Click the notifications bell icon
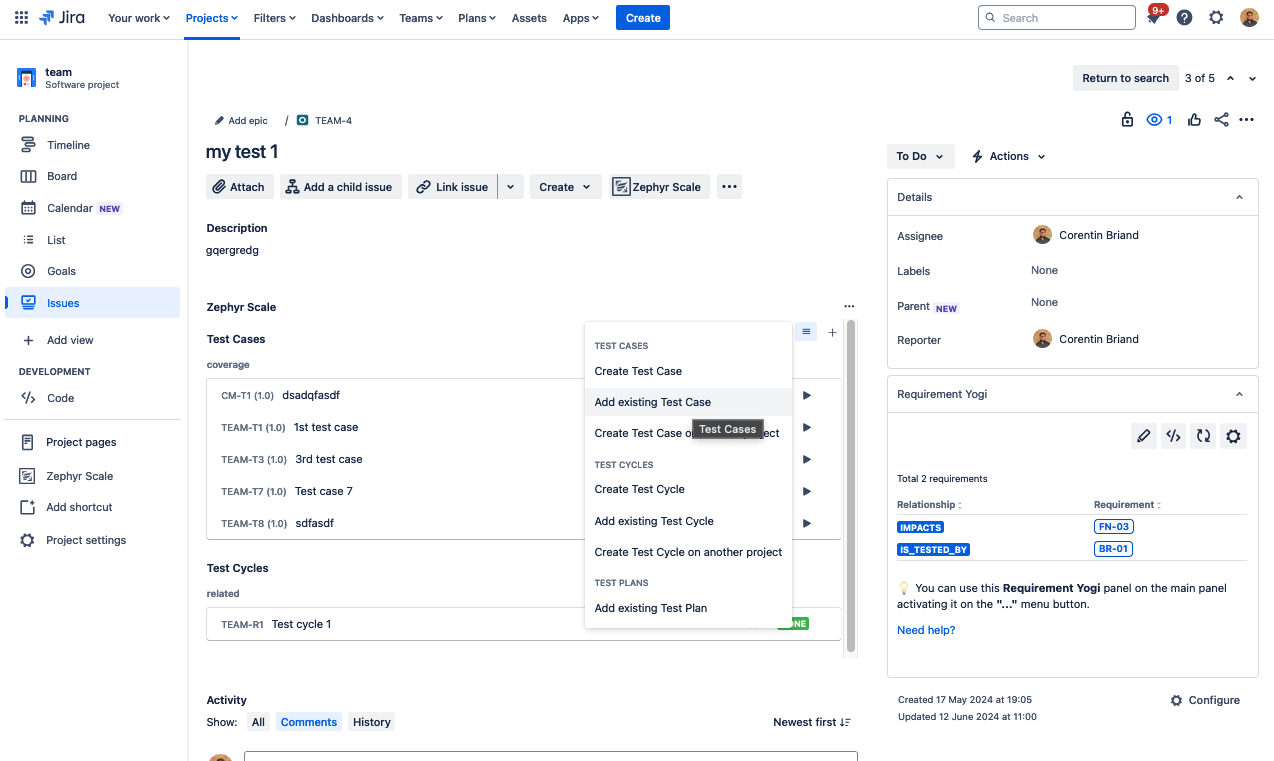The width and height of the screenshot is (1274, 761). click(1153, 18)
